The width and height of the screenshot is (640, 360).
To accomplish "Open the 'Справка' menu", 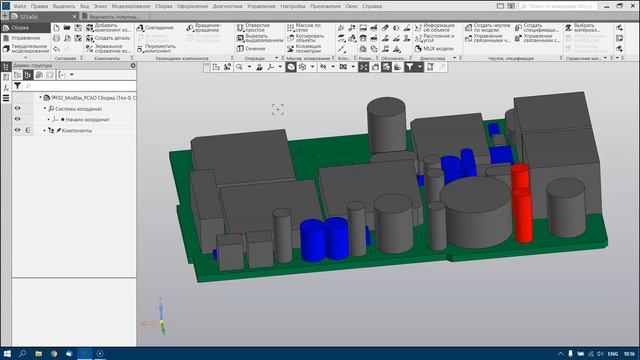I will coord(372,6).
